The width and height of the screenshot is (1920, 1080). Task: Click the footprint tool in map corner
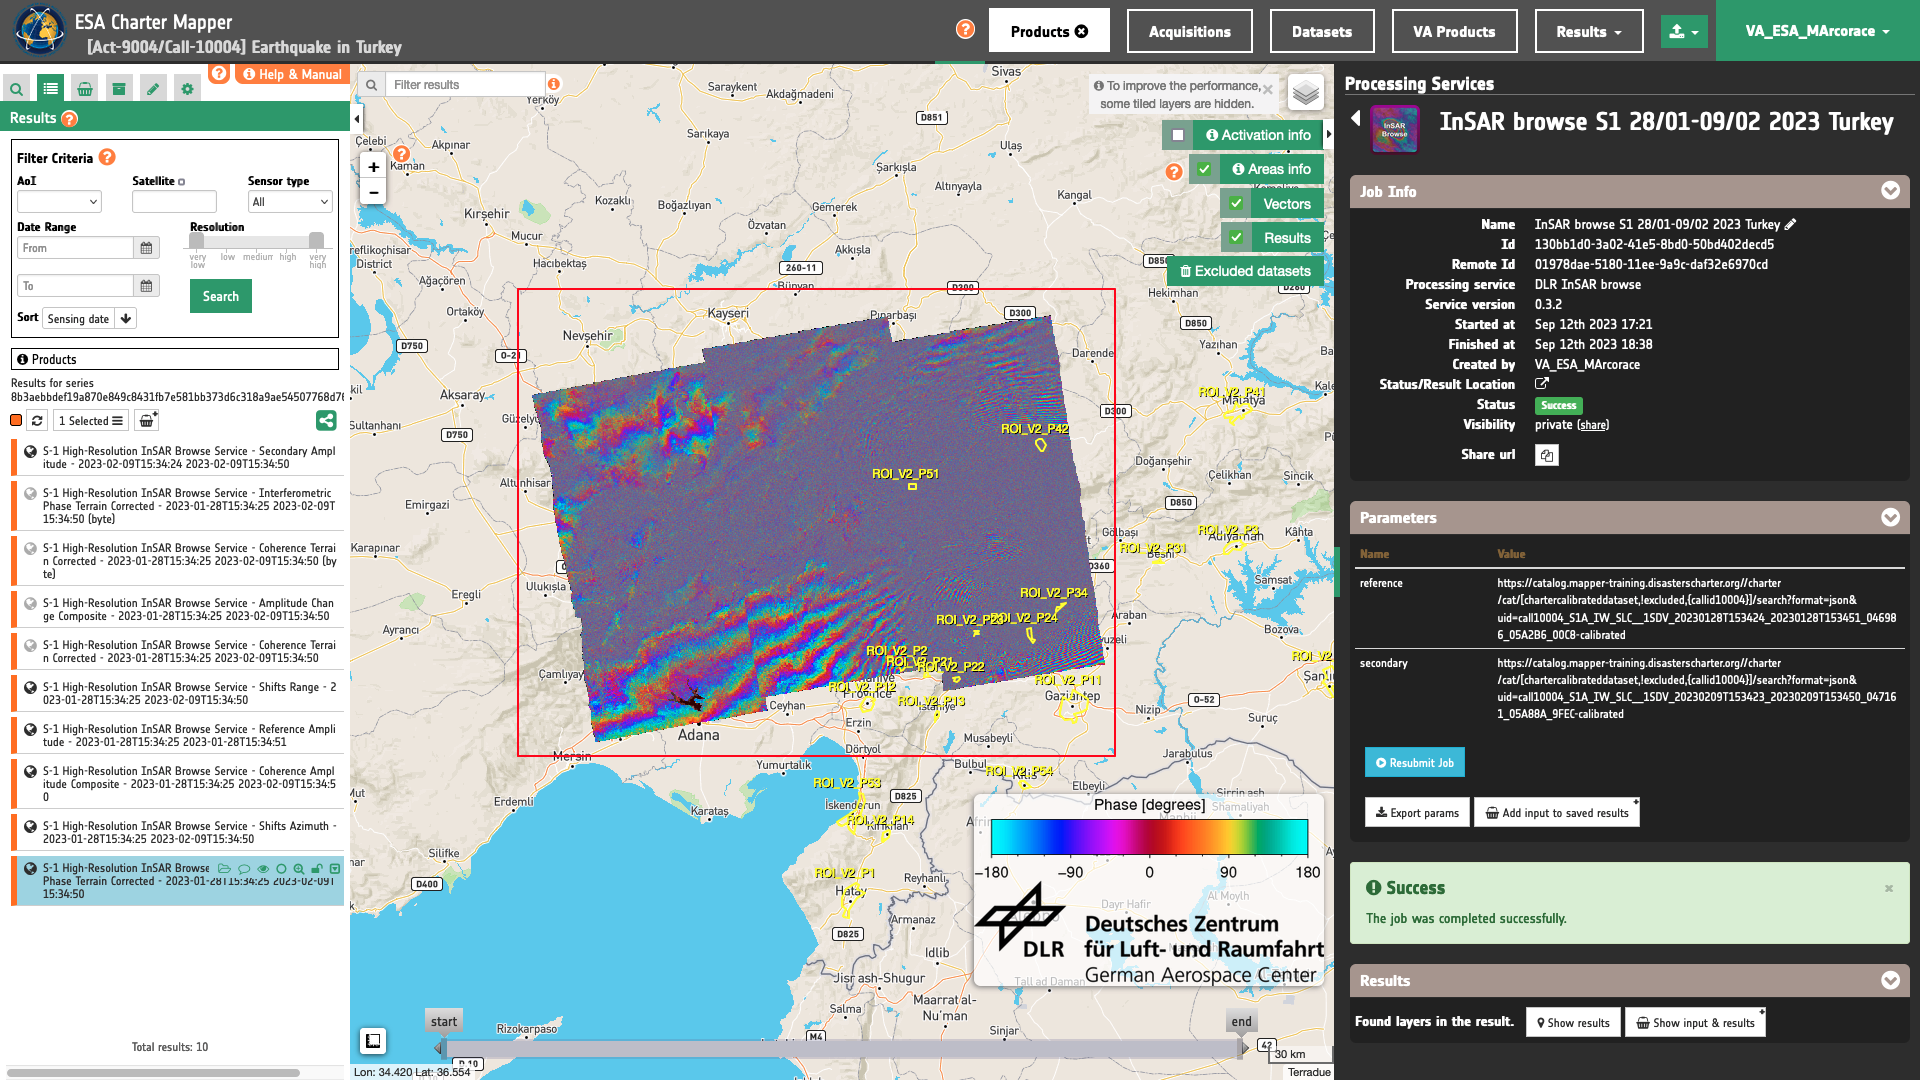[373, 1041]
